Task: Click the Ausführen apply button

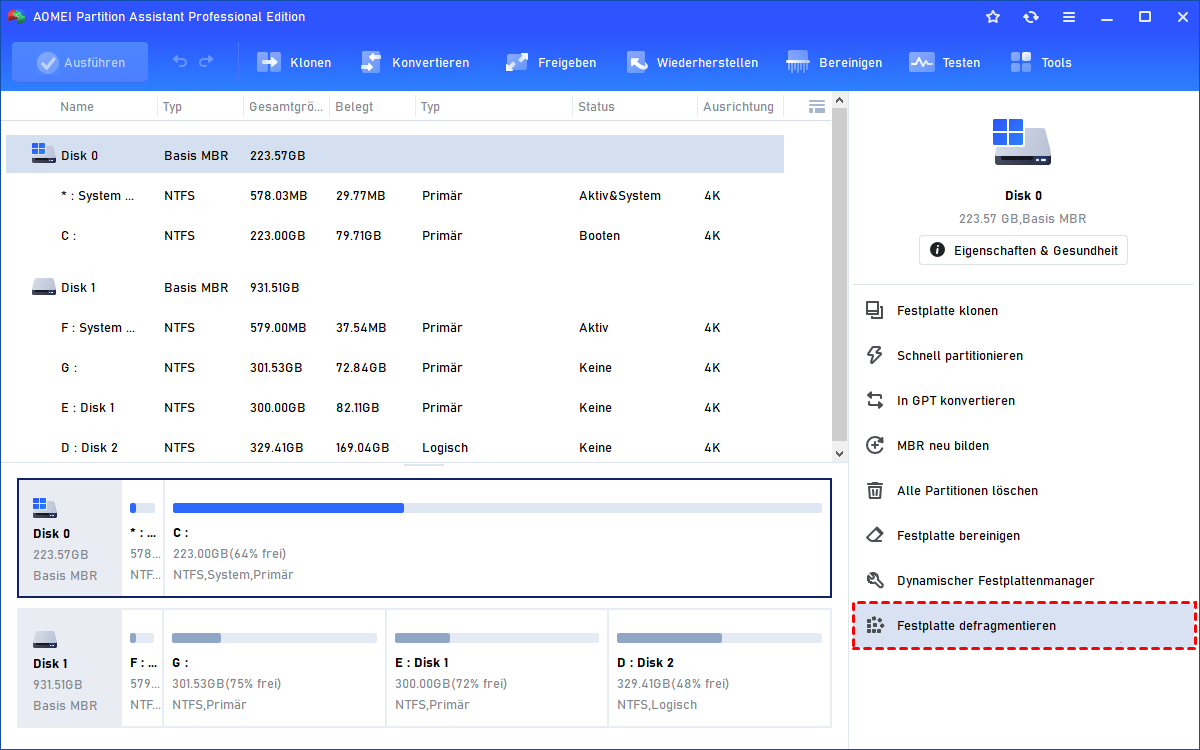Action: tap(80, 62)
